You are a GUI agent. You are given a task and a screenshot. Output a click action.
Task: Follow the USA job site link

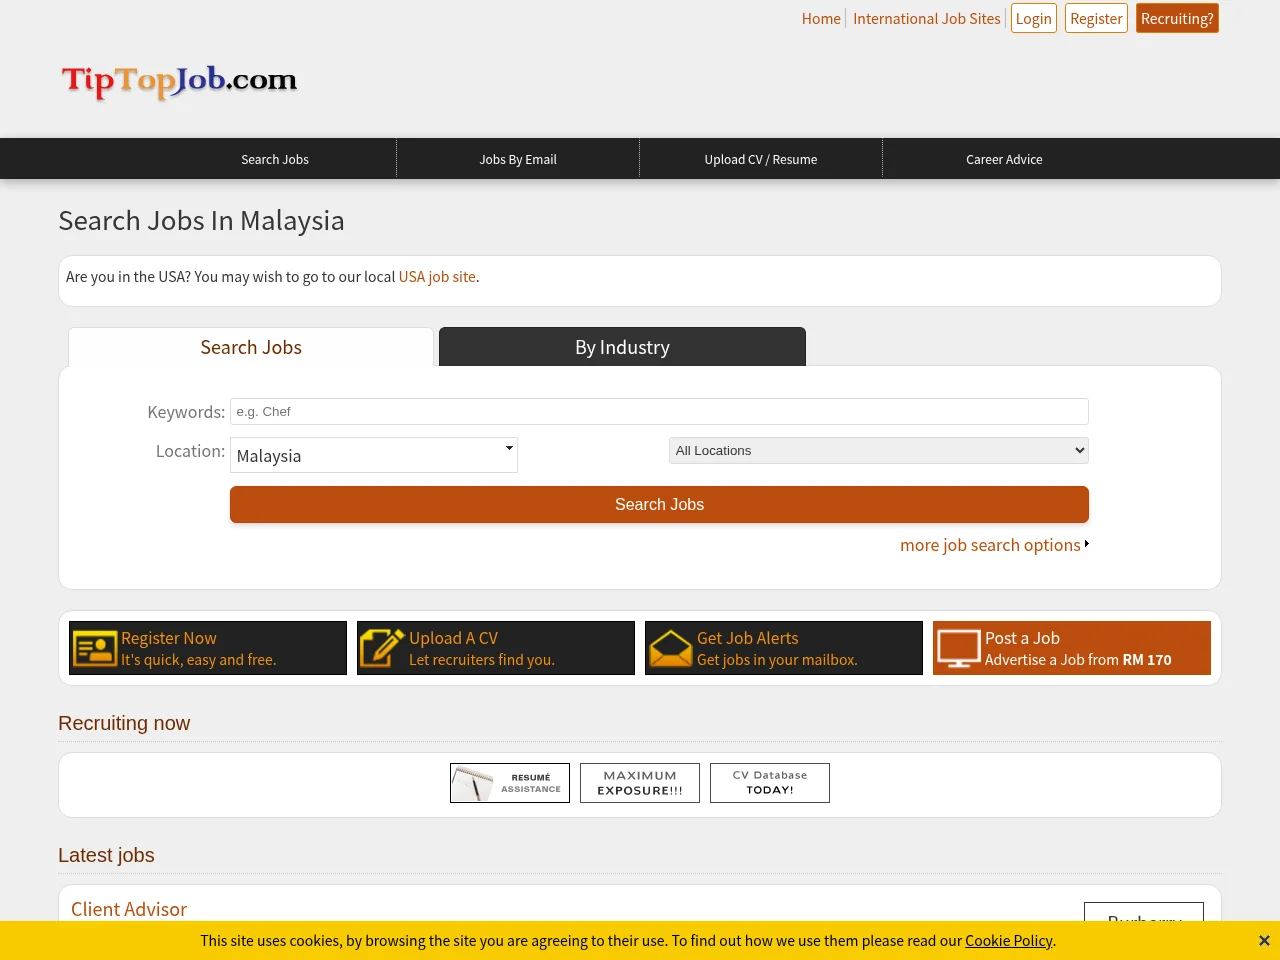(437, 277)
